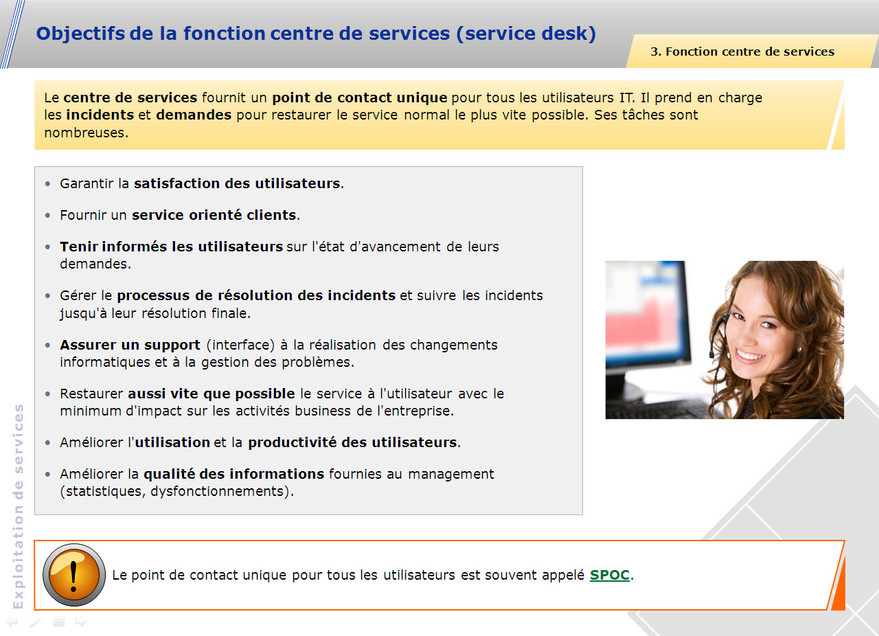The width and height of the screenshot is (879, 636).
Task: Click the orange exclamation warning icon
Action: pos(74,575)
